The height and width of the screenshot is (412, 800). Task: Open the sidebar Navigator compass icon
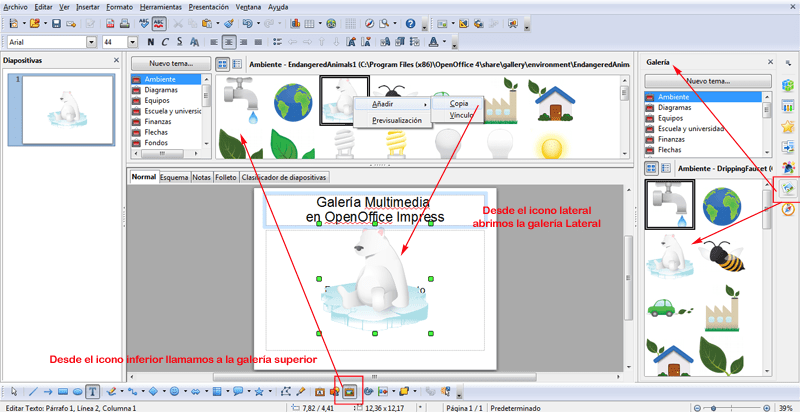(x=788, y=210)
